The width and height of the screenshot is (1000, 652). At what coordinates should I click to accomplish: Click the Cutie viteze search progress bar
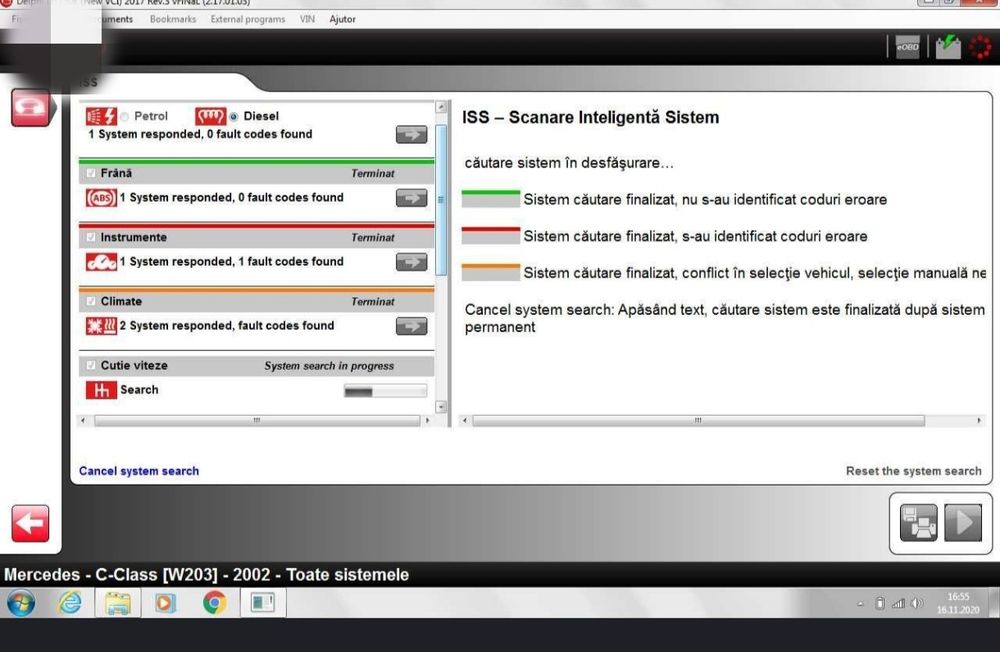[385, 391]
